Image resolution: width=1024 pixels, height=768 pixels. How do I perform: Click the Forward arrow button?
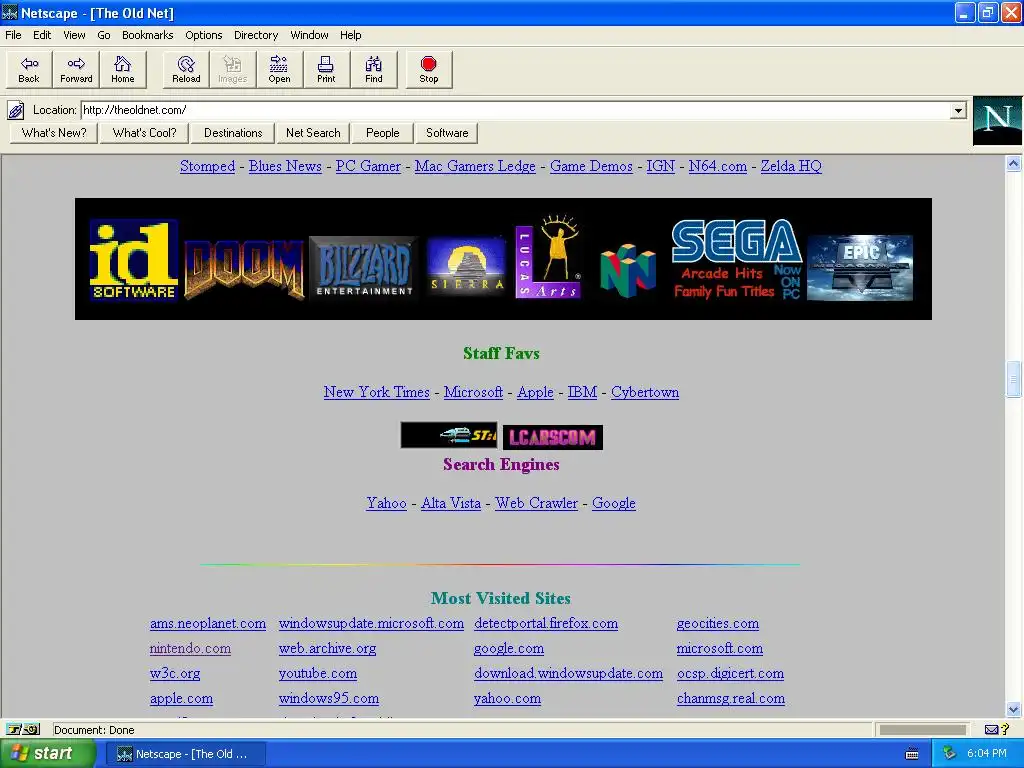pos(76,69)
